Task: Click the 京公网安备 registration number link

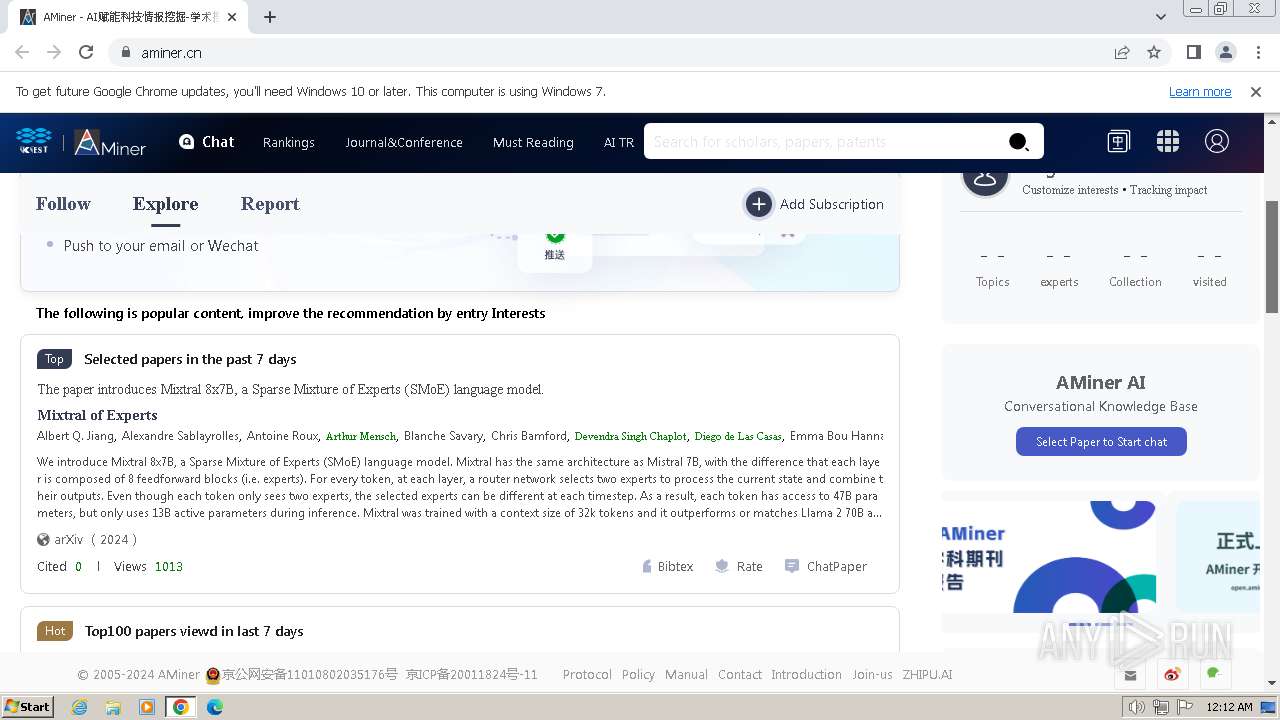Action: (310, 675)
